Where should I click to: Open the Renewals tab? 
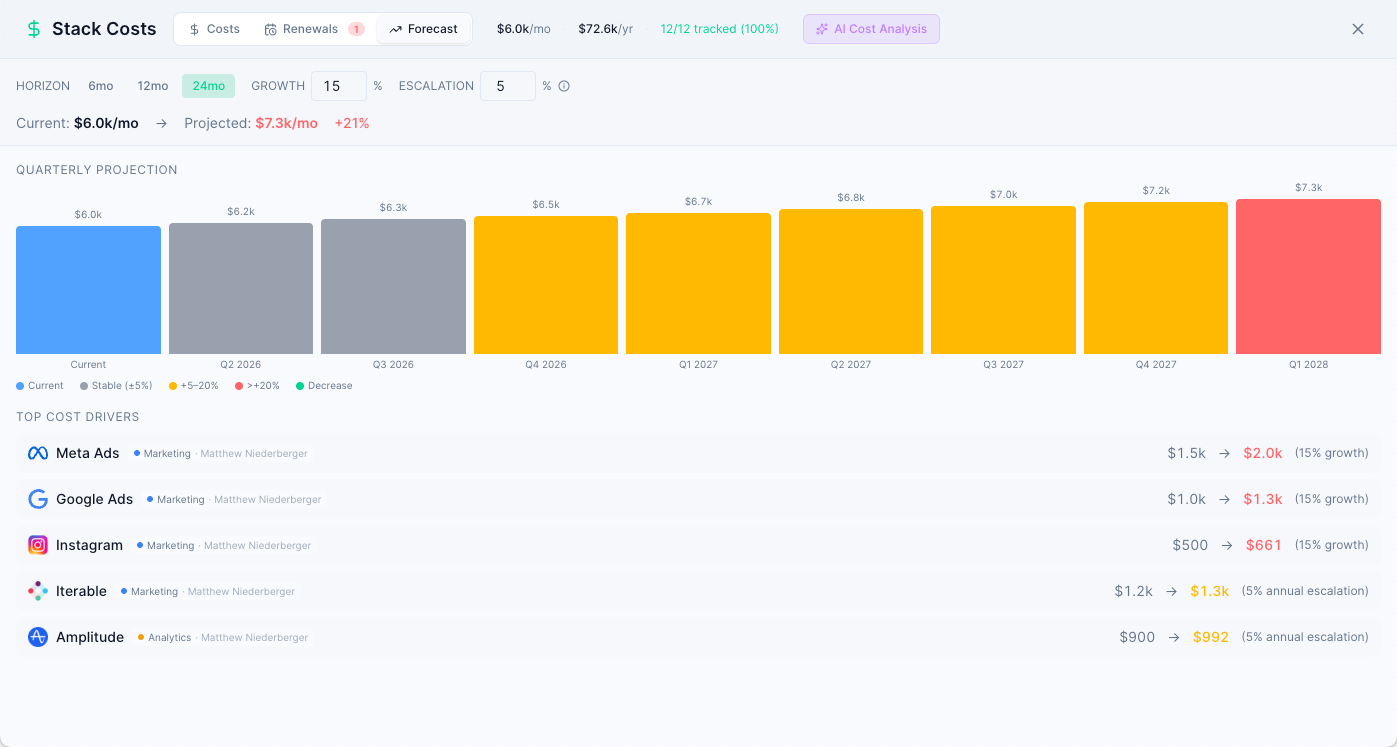pyautogui.click(x=310, y=29)
